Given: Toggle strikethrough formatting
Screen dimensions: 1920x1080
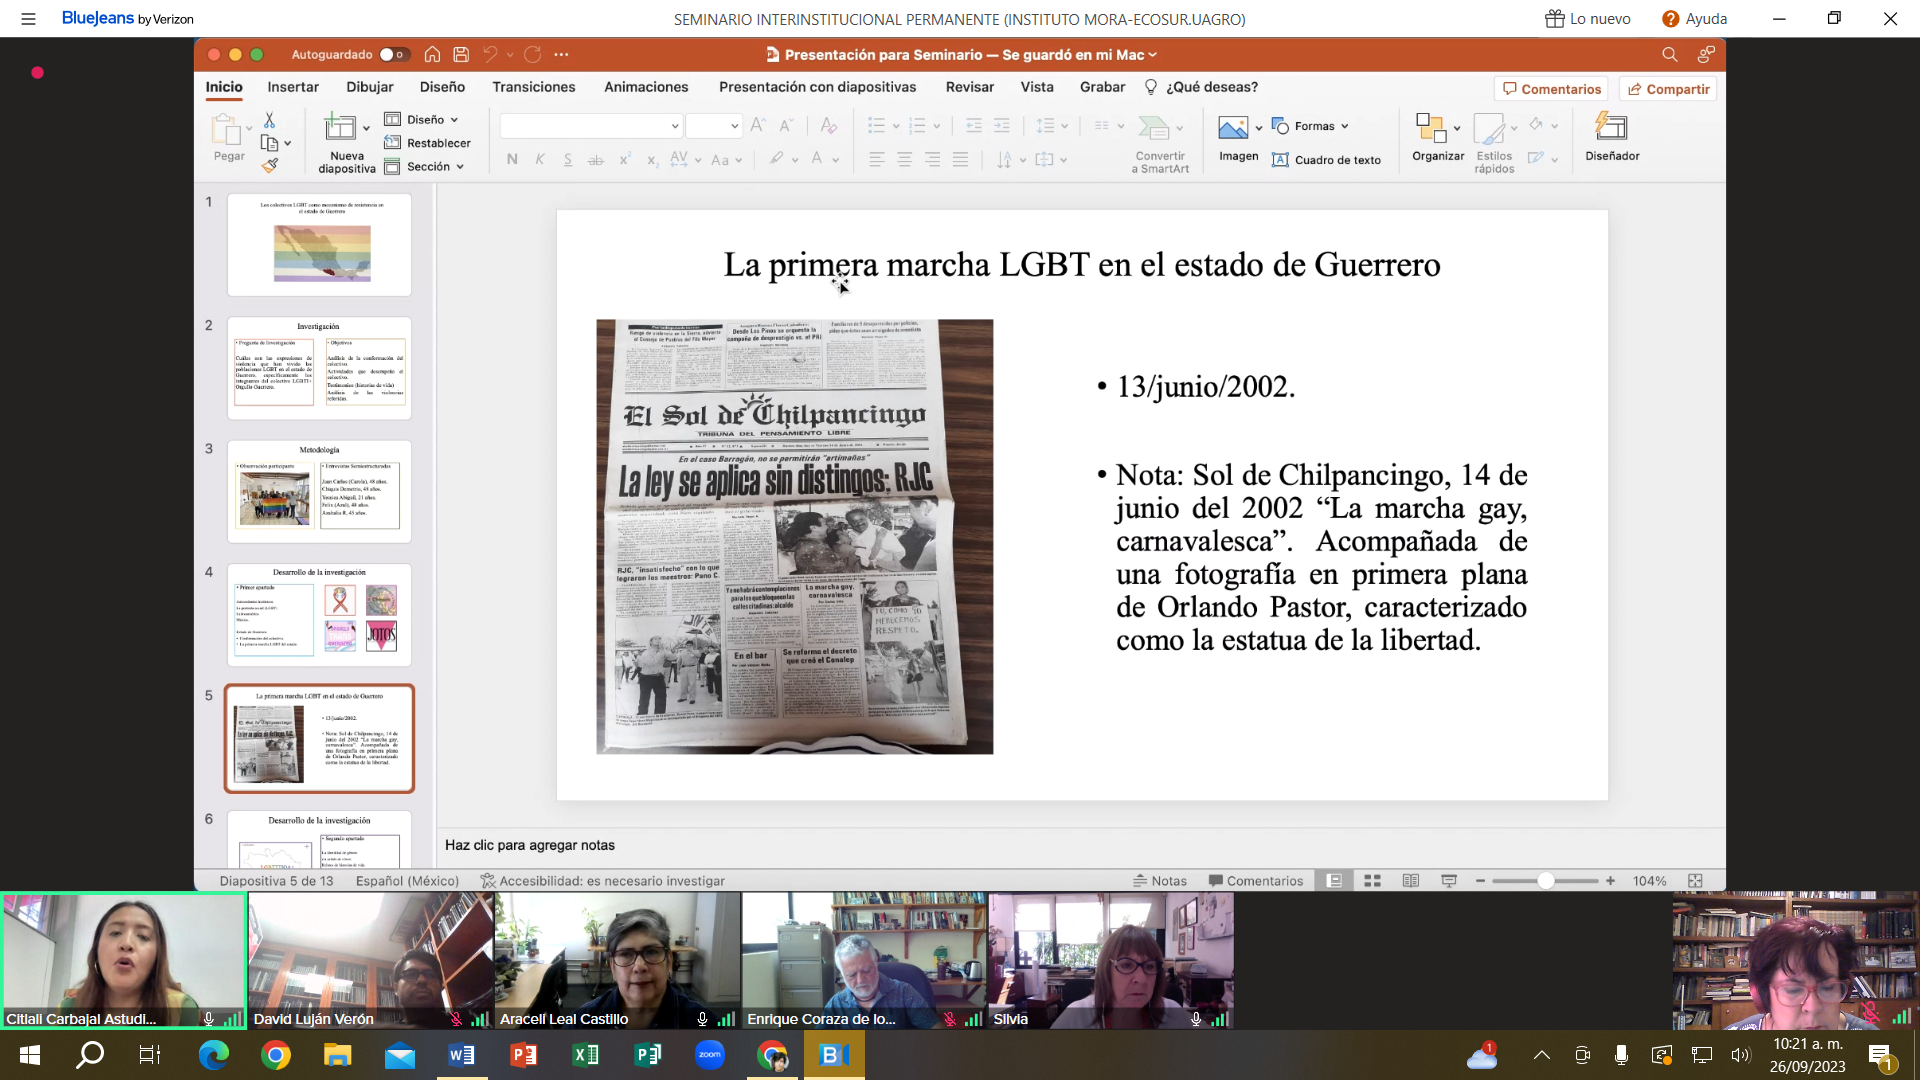Looking at the screenshot, I should 596,159.
